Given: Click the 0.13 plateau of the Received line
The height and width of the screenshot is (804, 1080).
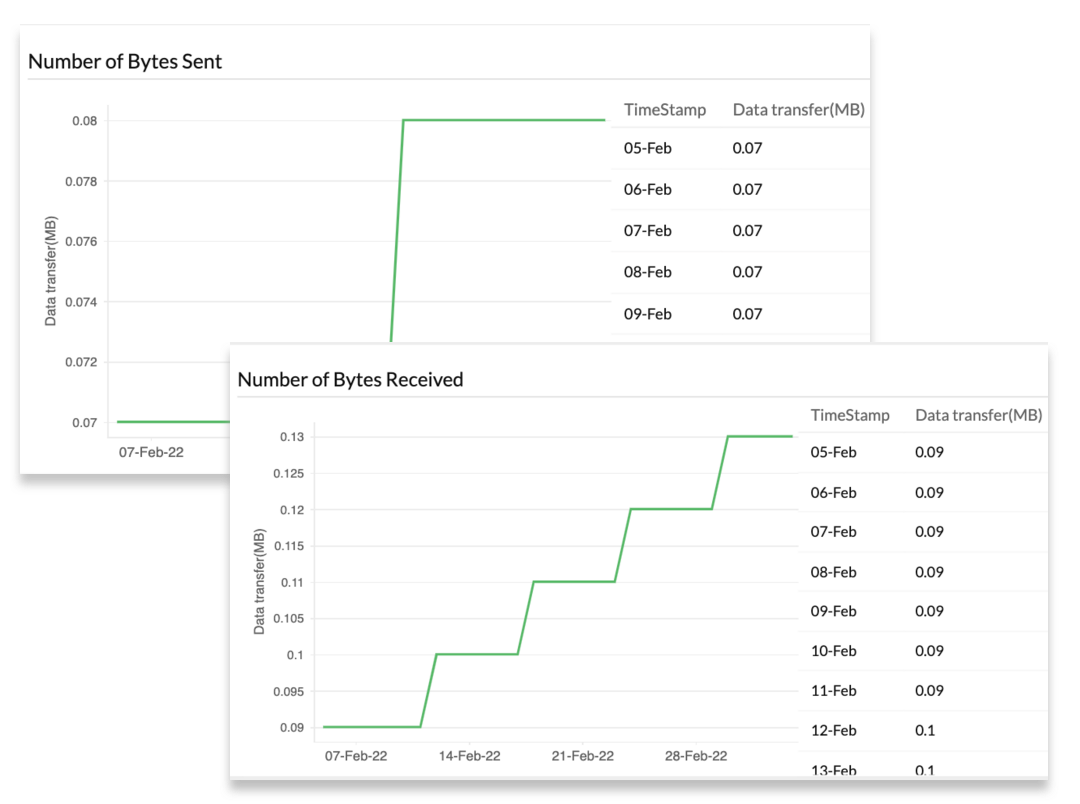Looking at the screenshot, I should 760,436.
